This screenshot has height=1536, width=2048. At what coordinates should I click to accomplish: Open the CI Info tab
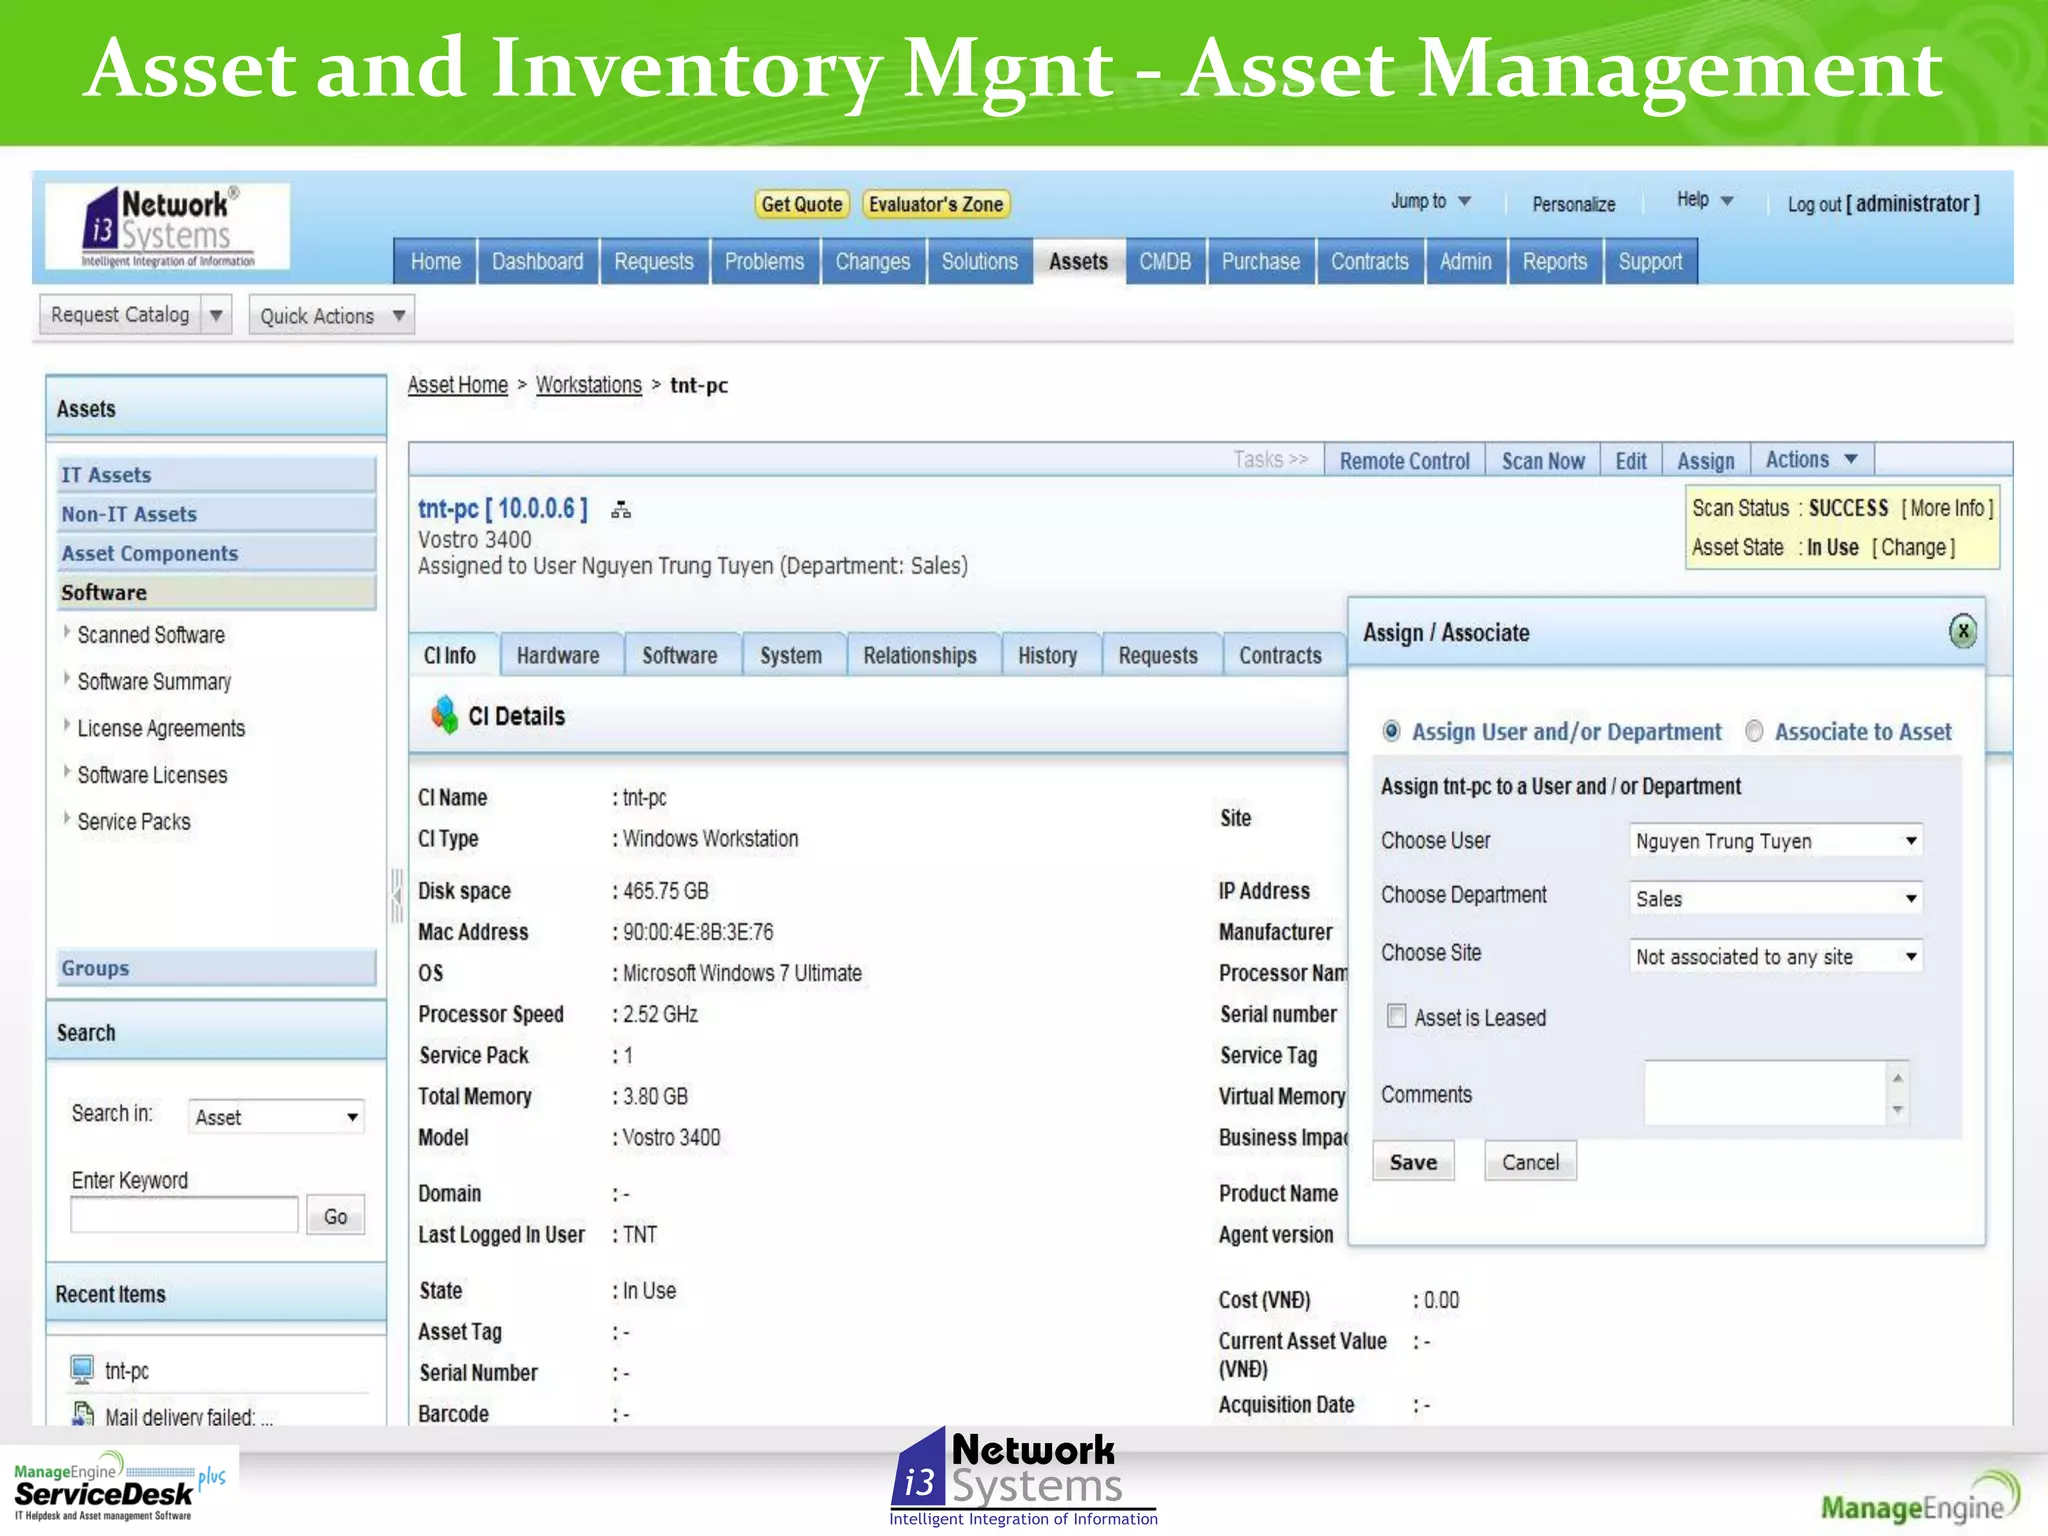coord(450,656)
